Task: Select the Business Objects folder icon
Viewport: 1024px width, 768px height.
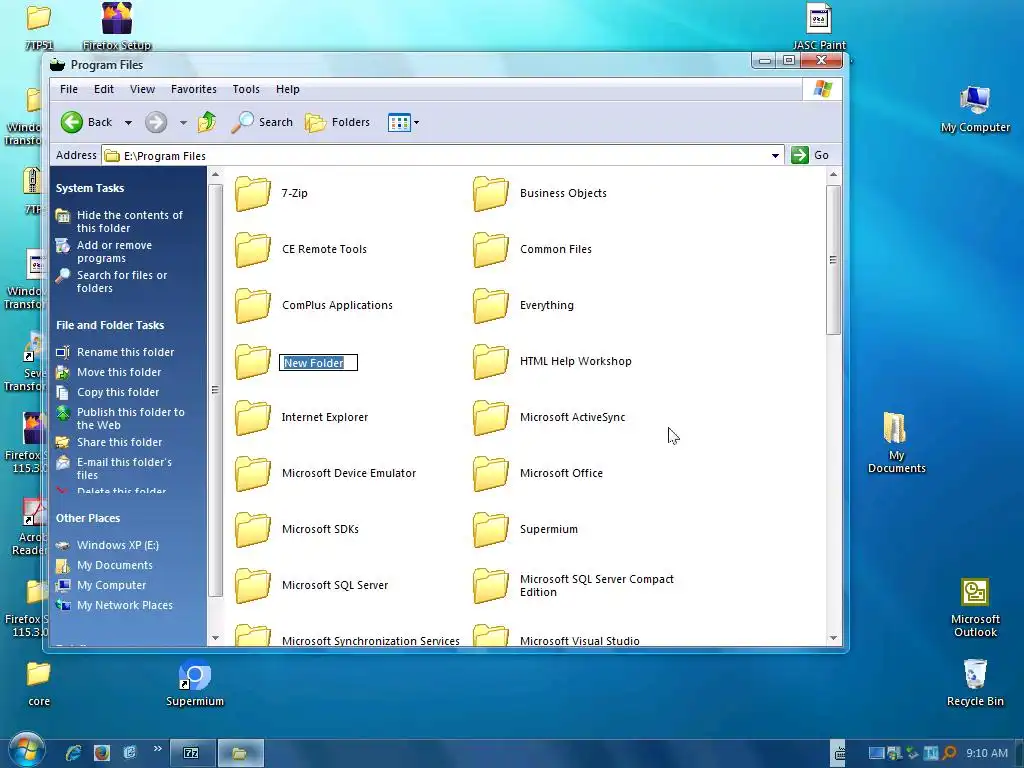Action: [x=491, y=193]
